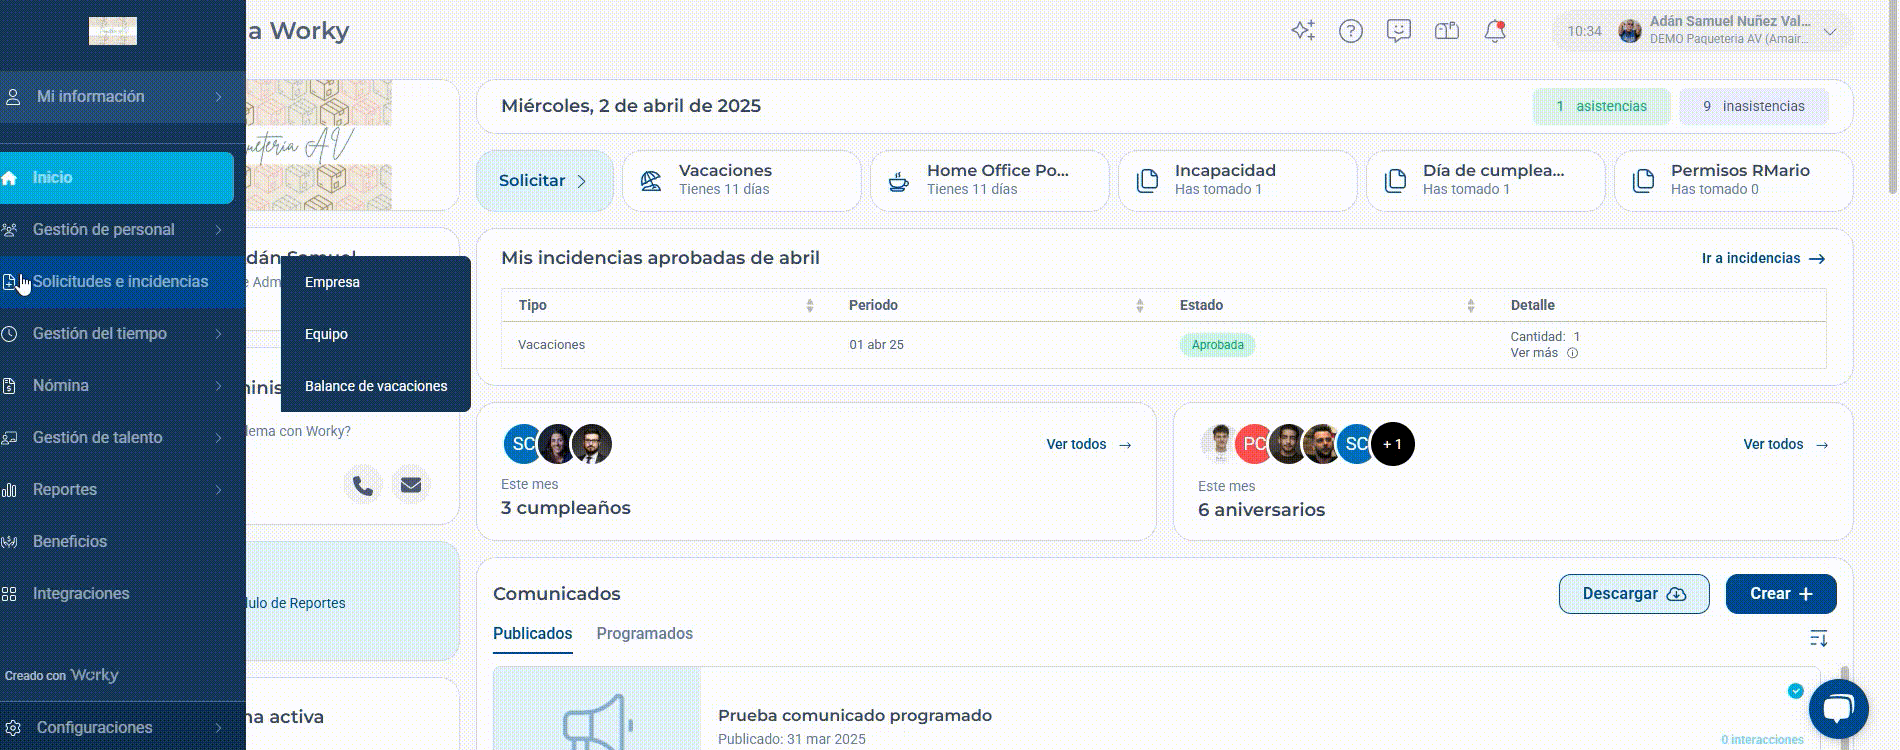Click the Mi información person icon
This screenshot has height=750, width=1900.
pos(13,97)
